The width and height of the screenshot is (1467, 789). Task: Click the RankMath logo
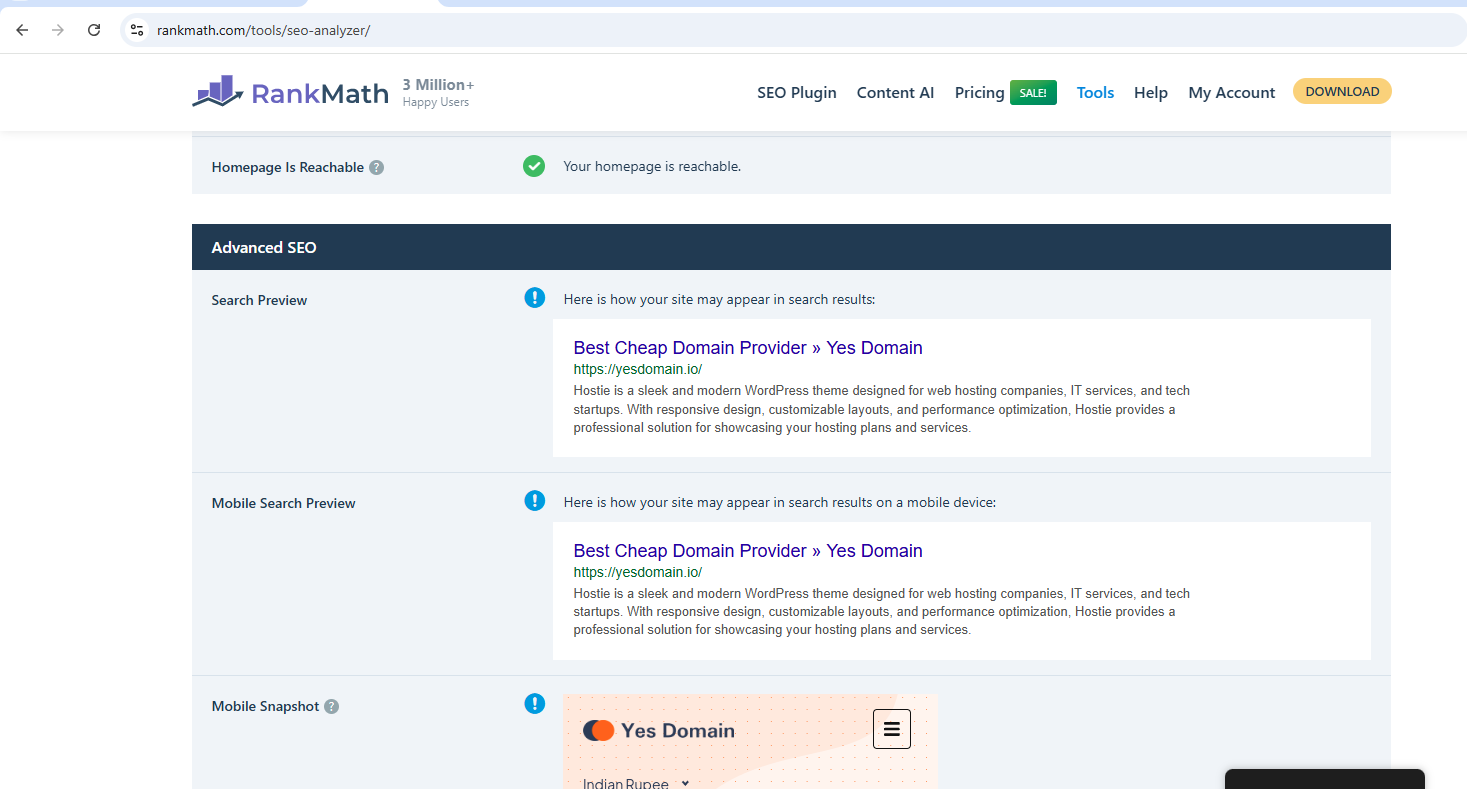click(x=291, y=92)
